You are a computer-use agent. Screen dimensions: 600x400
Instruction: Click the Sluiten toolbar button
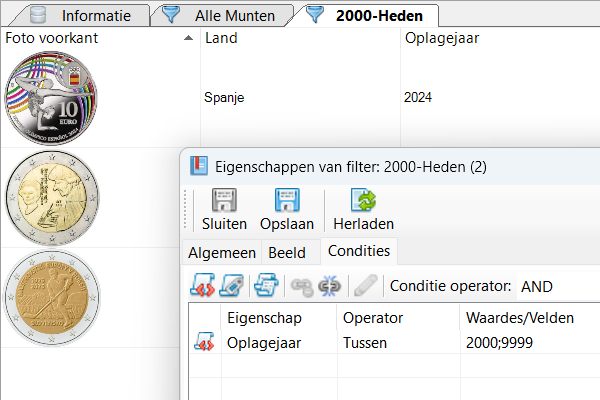(x=224, y=210)
